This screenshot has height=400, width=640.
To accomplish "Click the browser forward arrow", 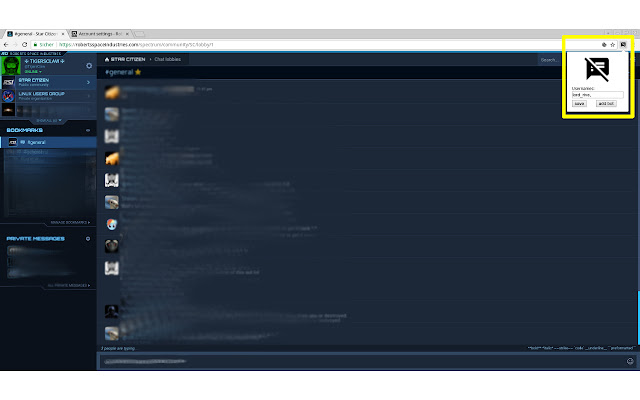I will pyautogui.click(x=15, y=44).
